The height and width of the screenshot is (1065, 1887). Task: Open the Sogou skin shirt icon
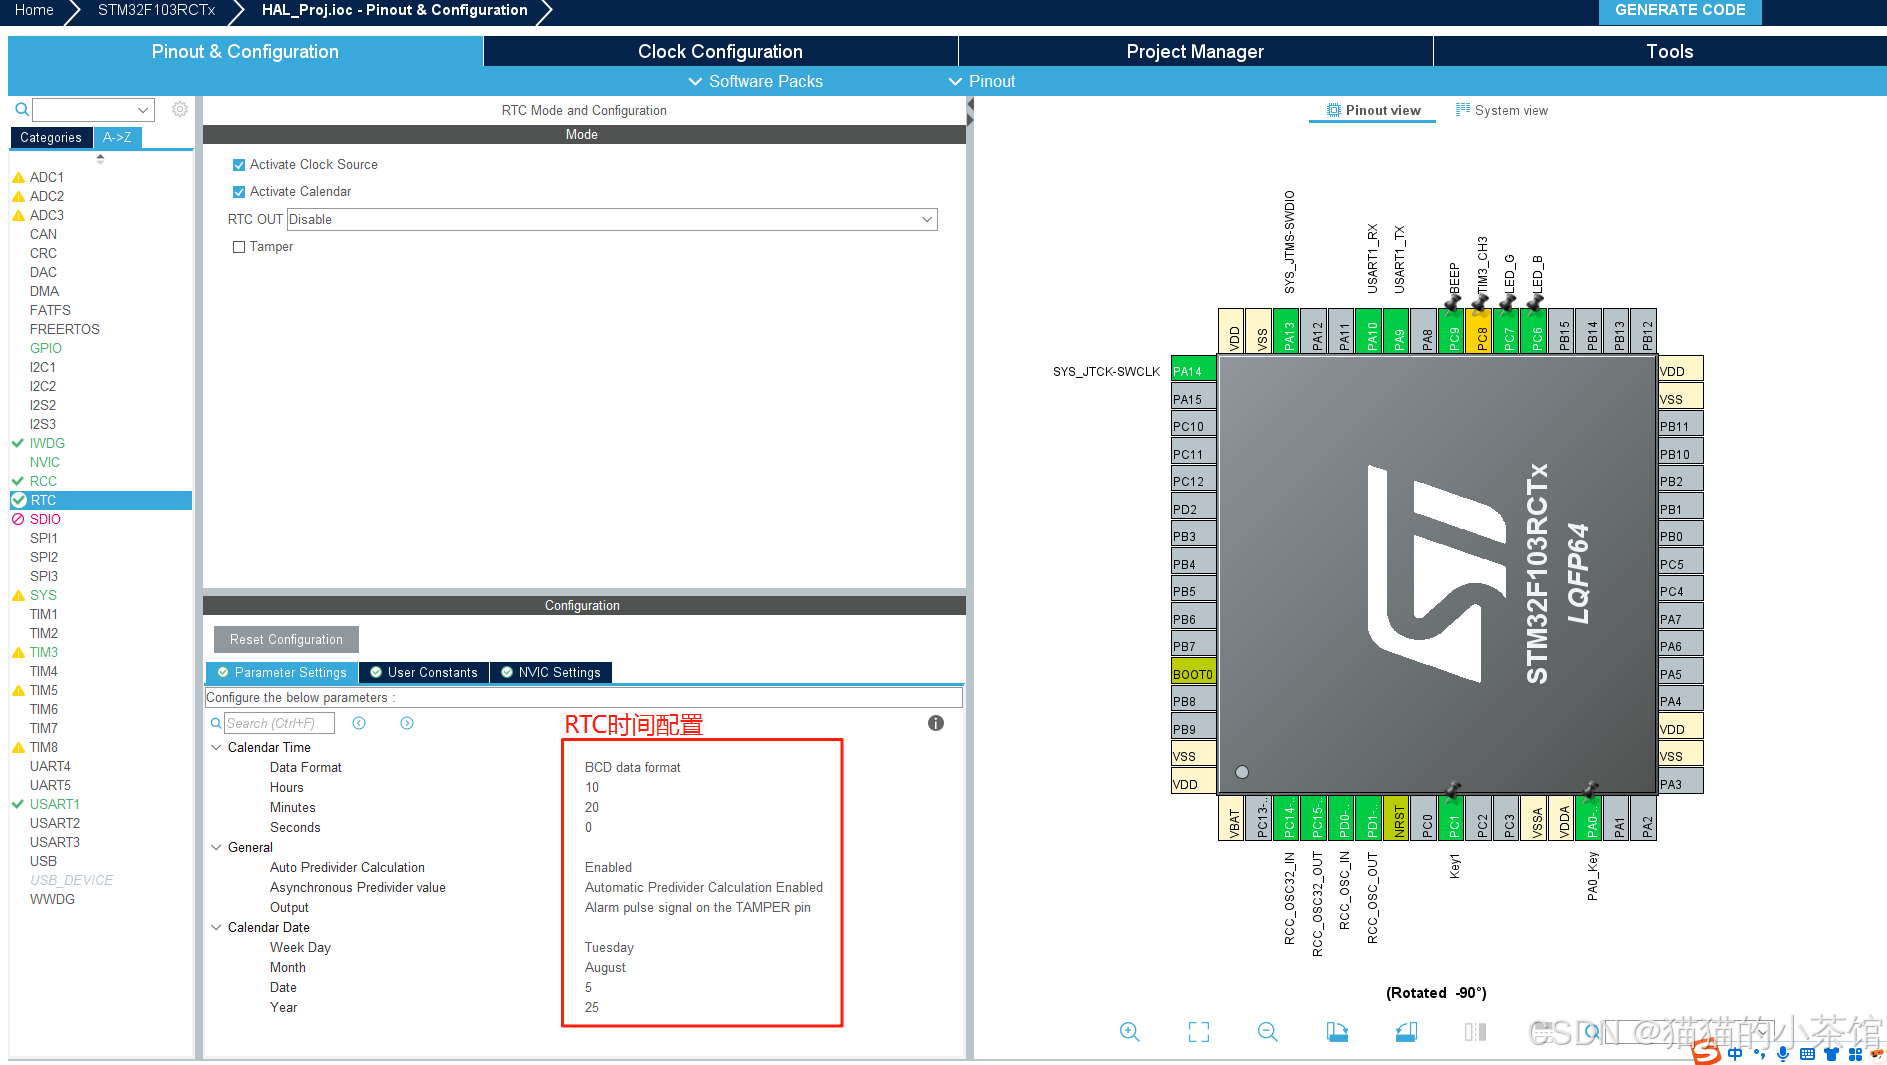point(1831,1054)
